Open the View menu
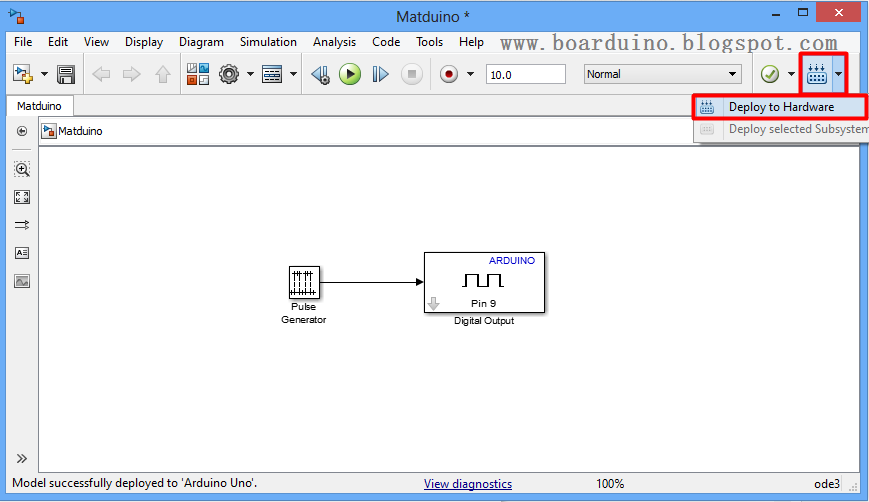Screen dimensions: 869x502 click(96, 42)
